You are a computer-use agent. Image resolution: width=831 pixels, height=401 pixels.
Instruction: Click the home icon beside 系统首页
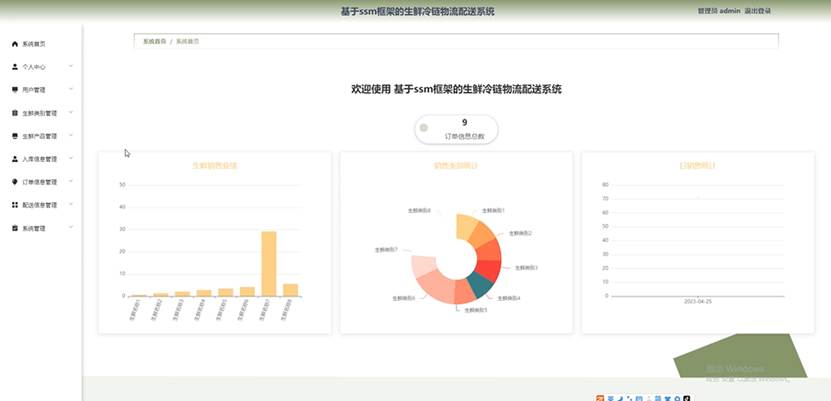coord(15,44)
